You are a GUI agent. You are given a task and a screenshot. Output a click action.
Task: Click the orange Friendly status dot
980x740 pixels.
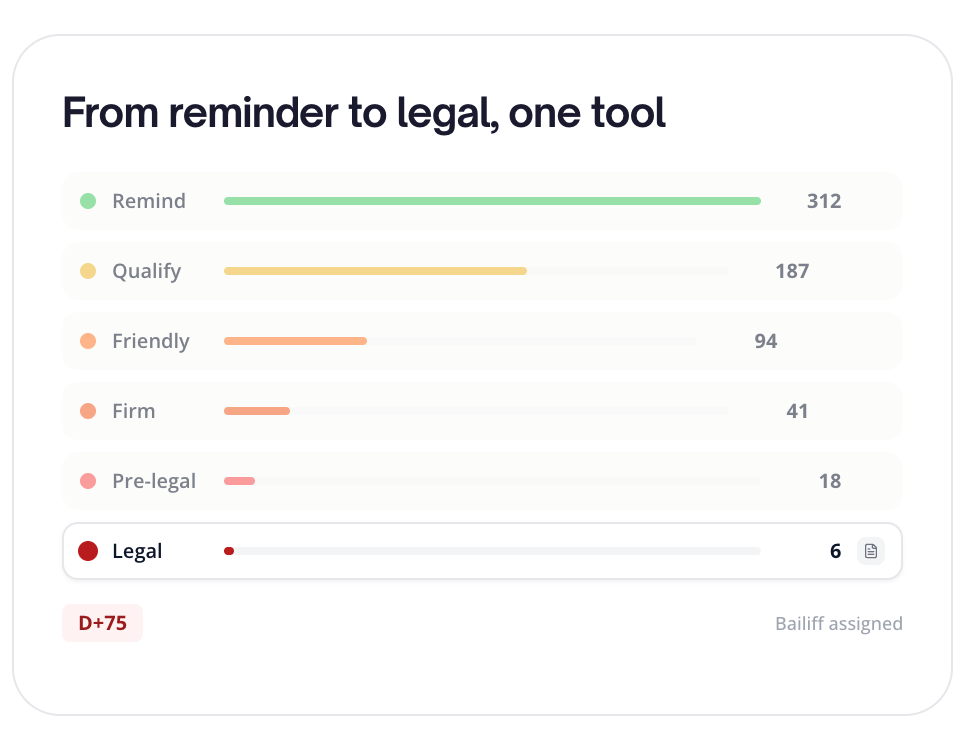tap(88, 341)
